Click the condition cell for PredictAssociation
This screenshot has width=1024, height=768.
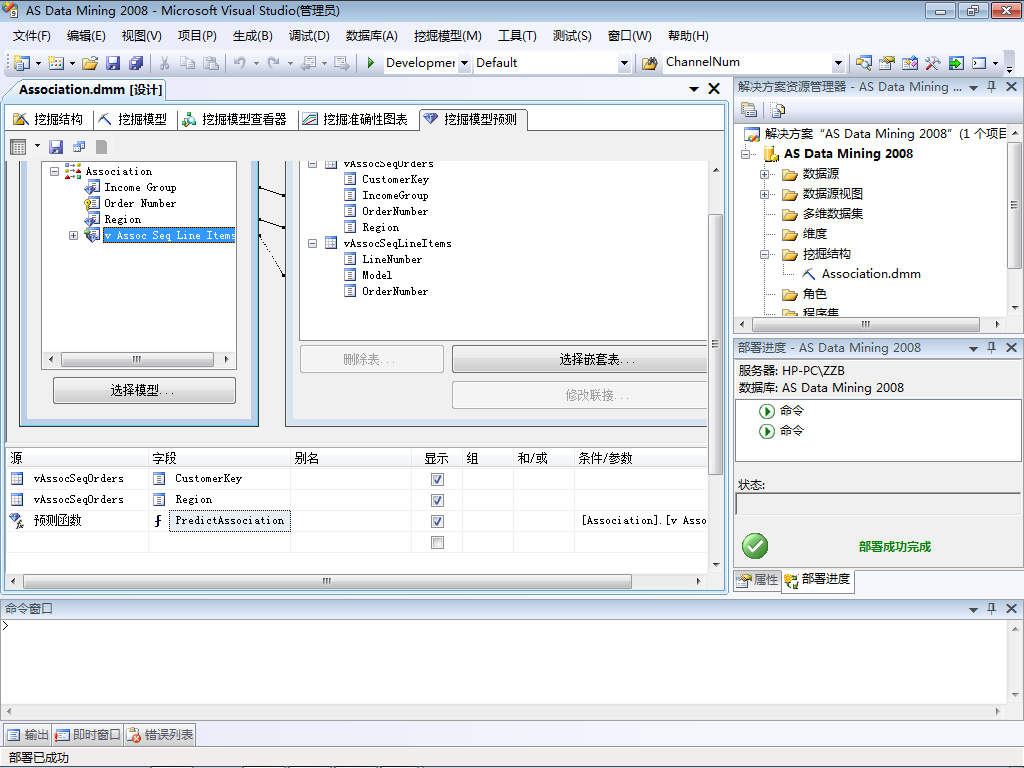(x=643, y=520)
